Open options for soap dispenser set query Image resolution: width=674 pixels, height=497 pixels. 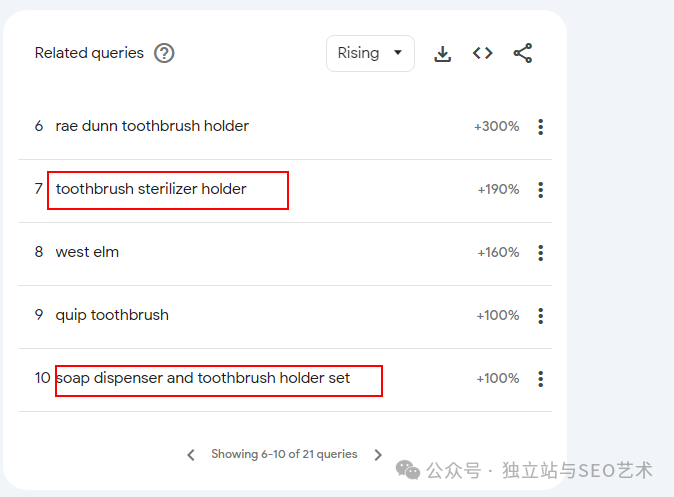(x=541, y=379)
